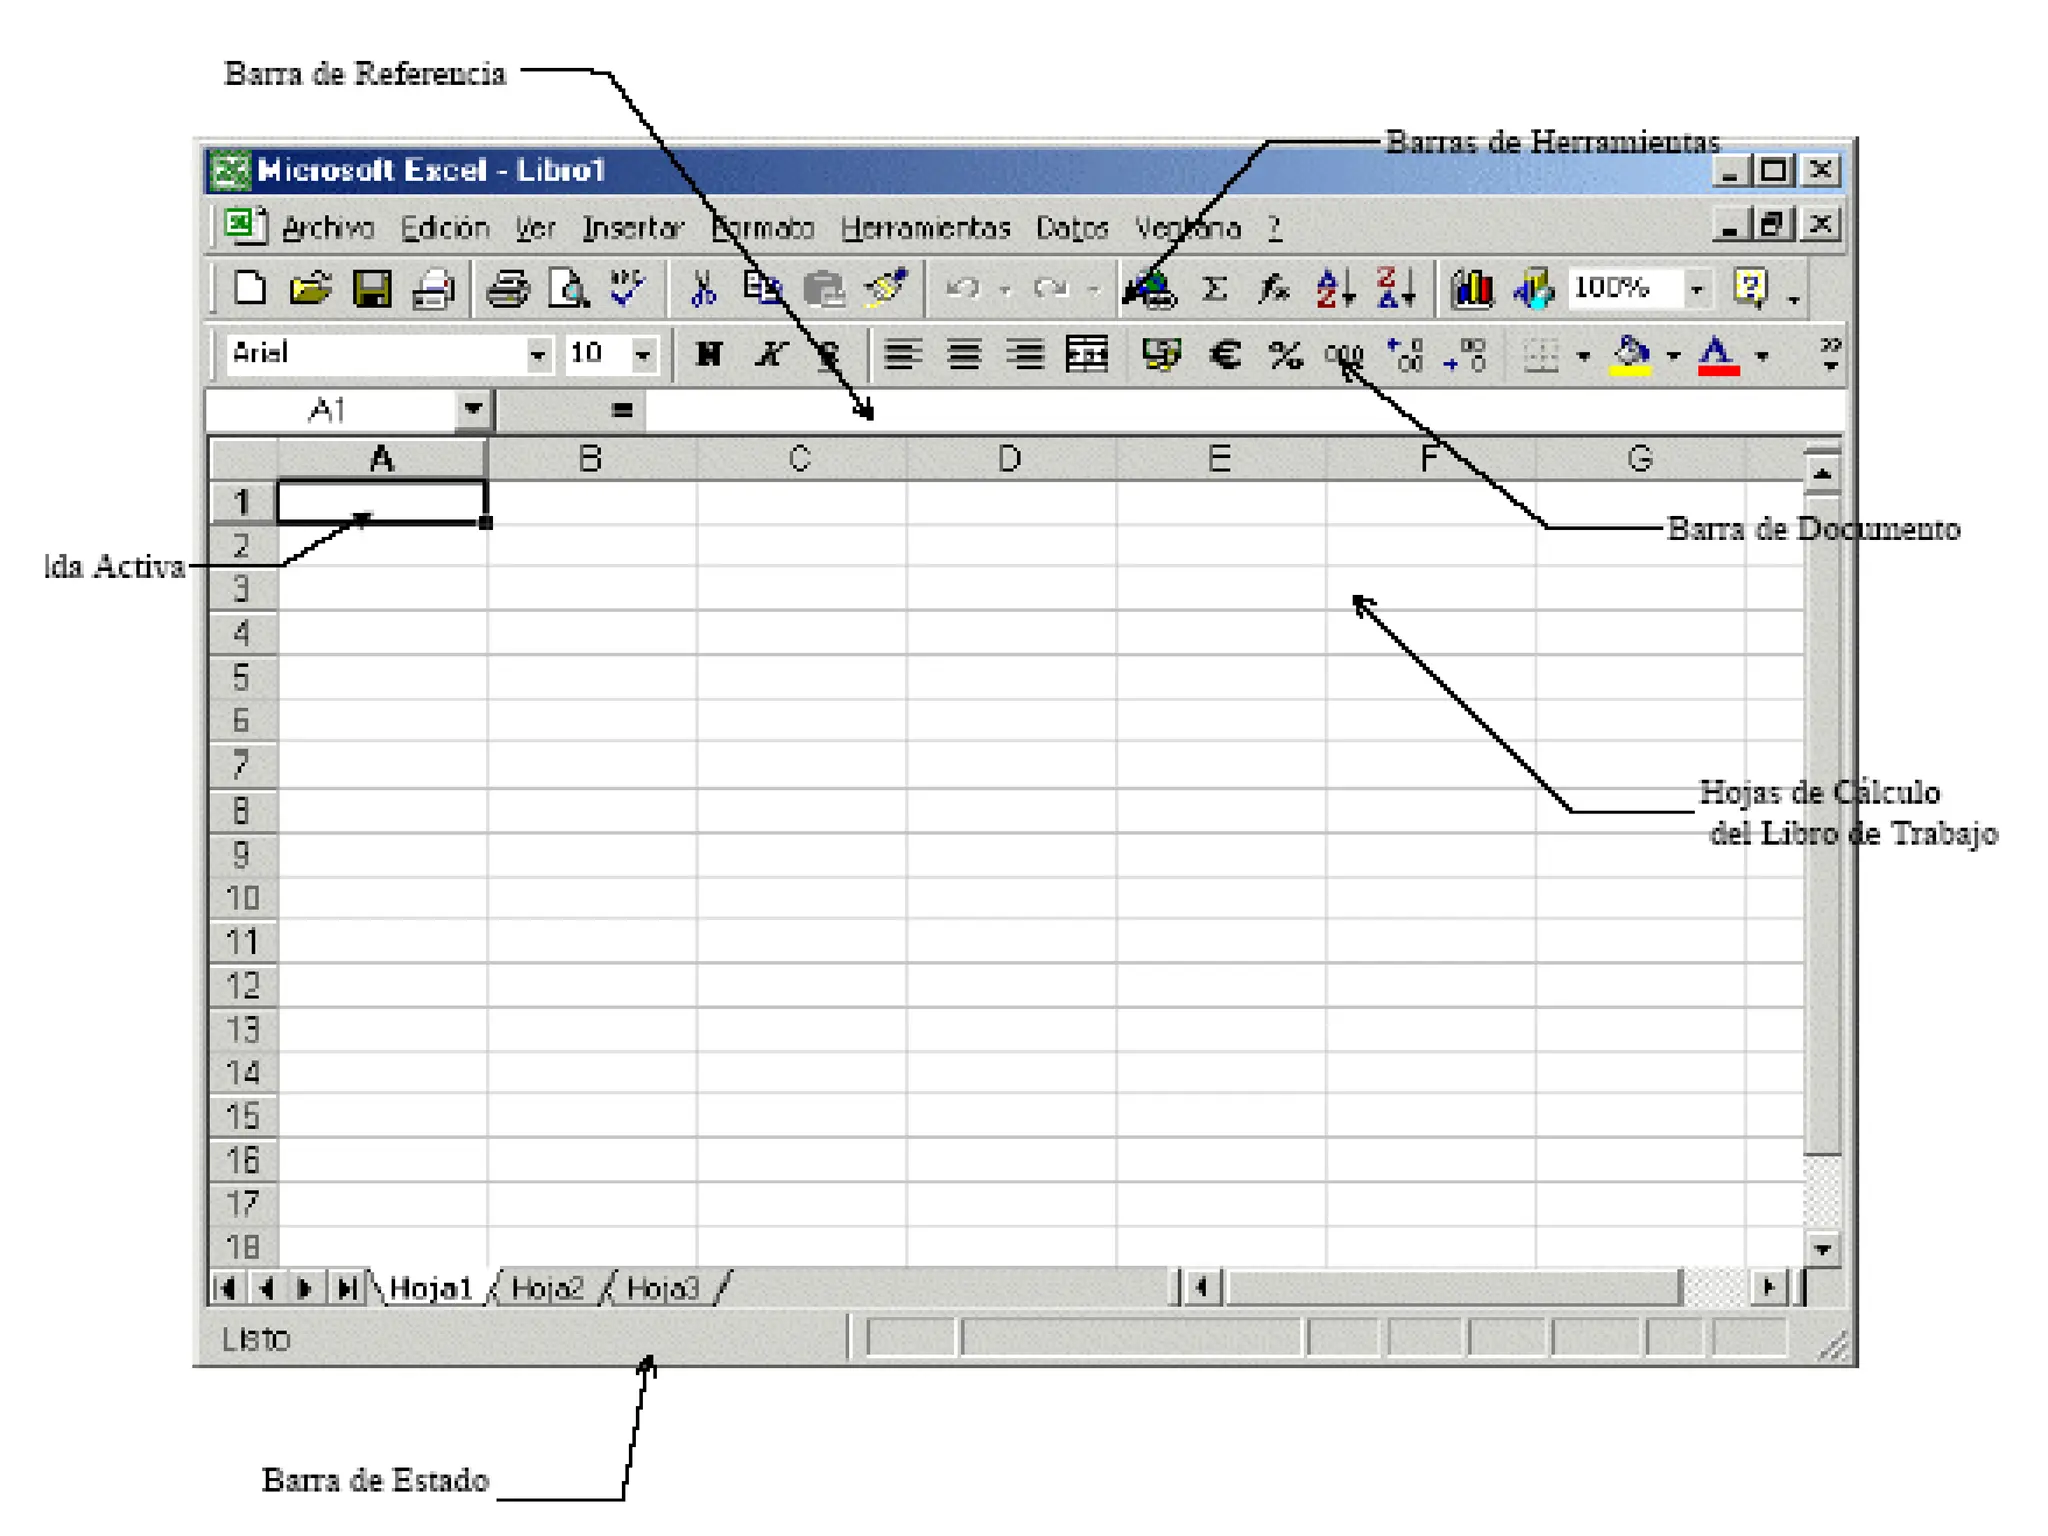Viewport: 2048px width, 1536px height.
Task: Click the column D header
Action: click(x=1010, y=459)
